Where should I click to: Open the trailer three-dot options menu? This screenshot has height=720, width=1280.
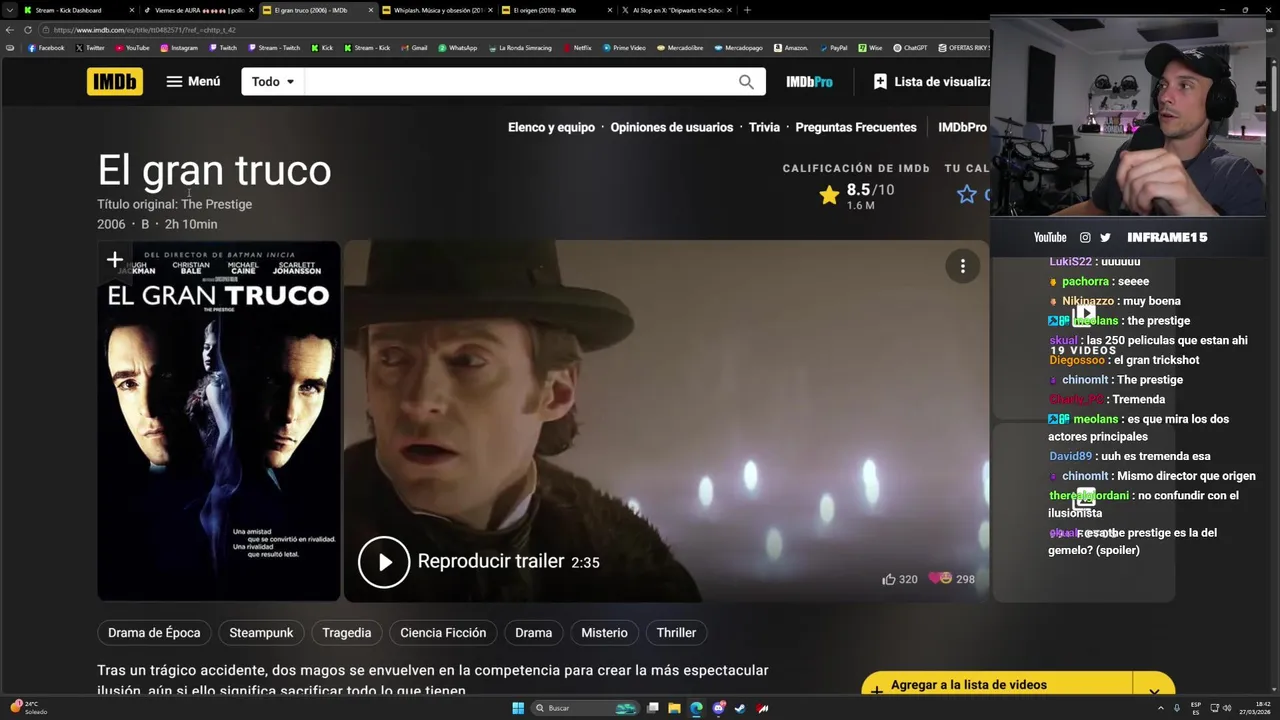click(x=962, y=266)
